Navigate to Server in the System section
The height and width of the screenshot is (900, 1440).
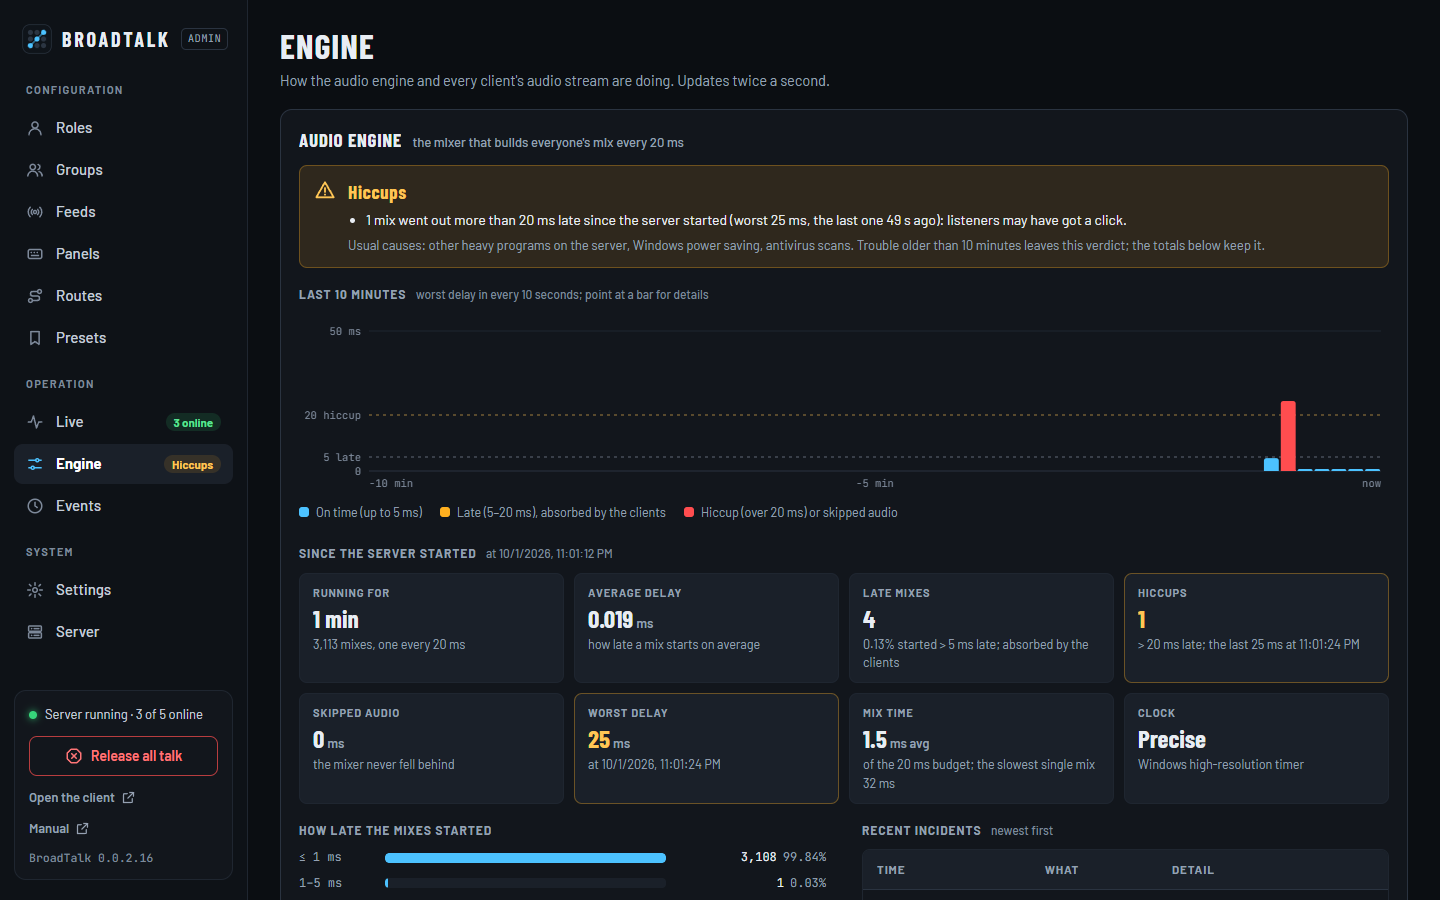pos(124,632)
